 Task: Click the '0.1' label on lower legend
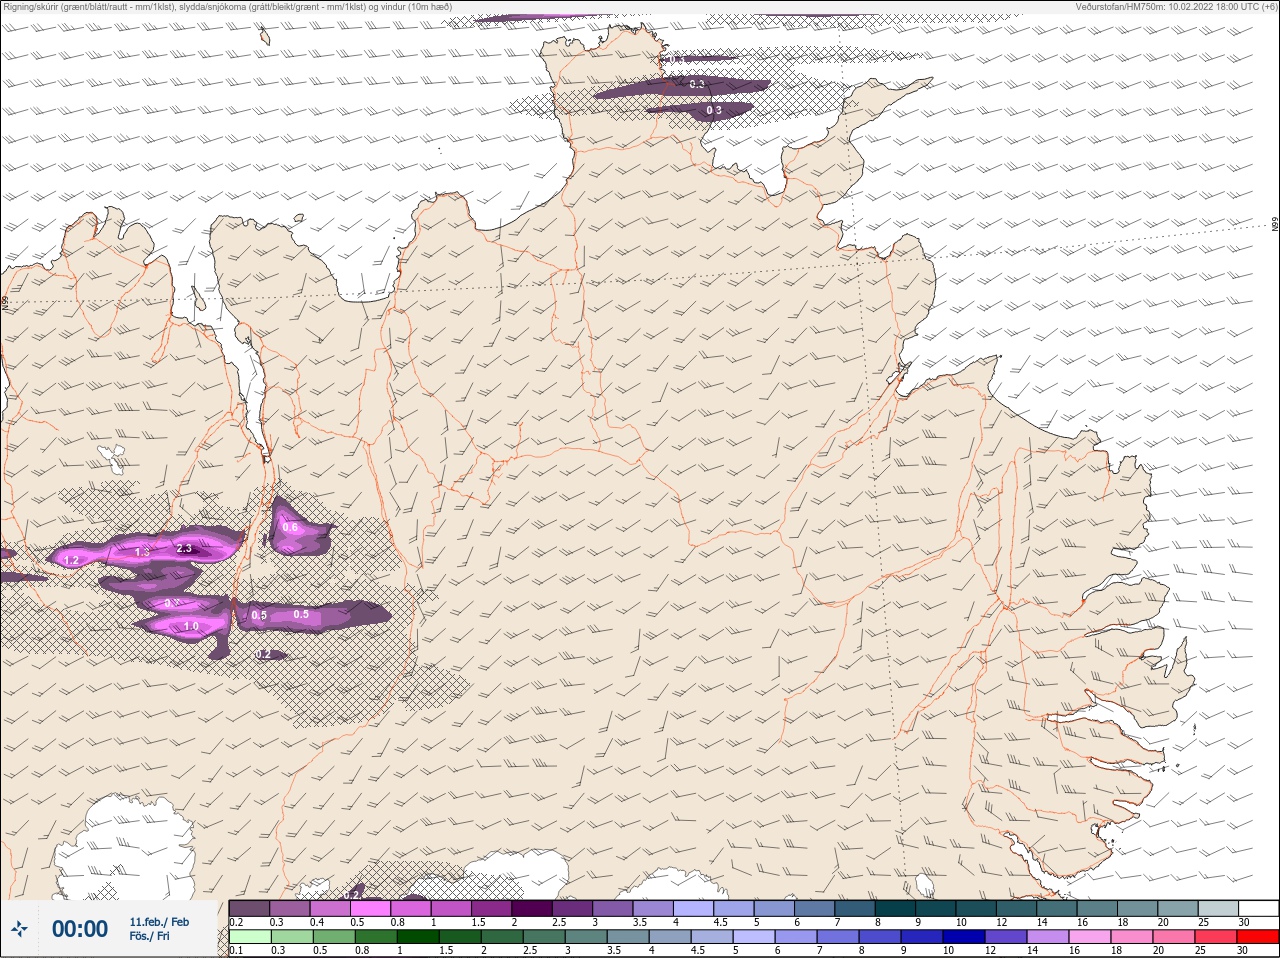pyautogui.click(x=235, y=951)
